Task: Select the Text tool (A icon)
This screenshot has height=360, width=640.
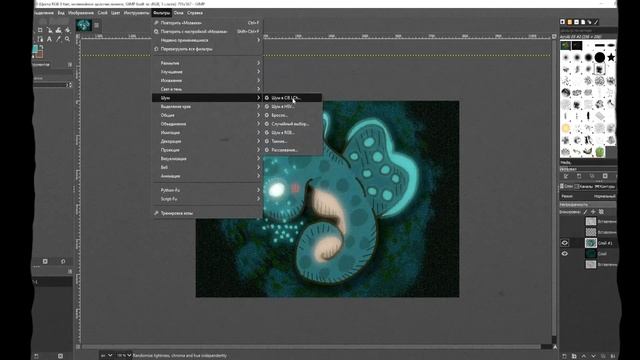Action: coord(49,39)
